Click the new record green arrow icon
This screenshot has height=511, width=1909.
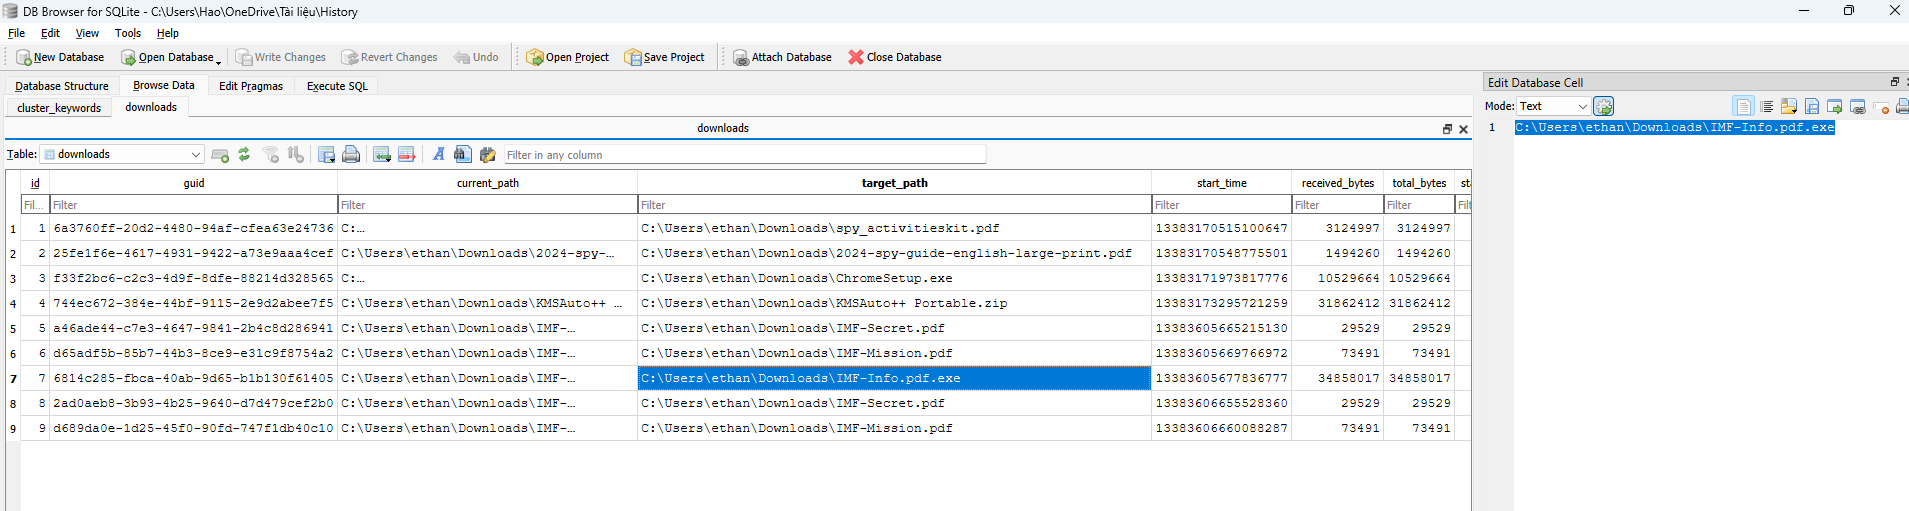382,154
